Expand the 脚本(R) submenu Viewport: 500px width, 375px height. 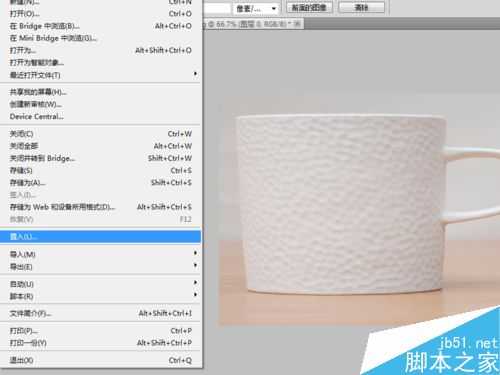click(100, 296)
